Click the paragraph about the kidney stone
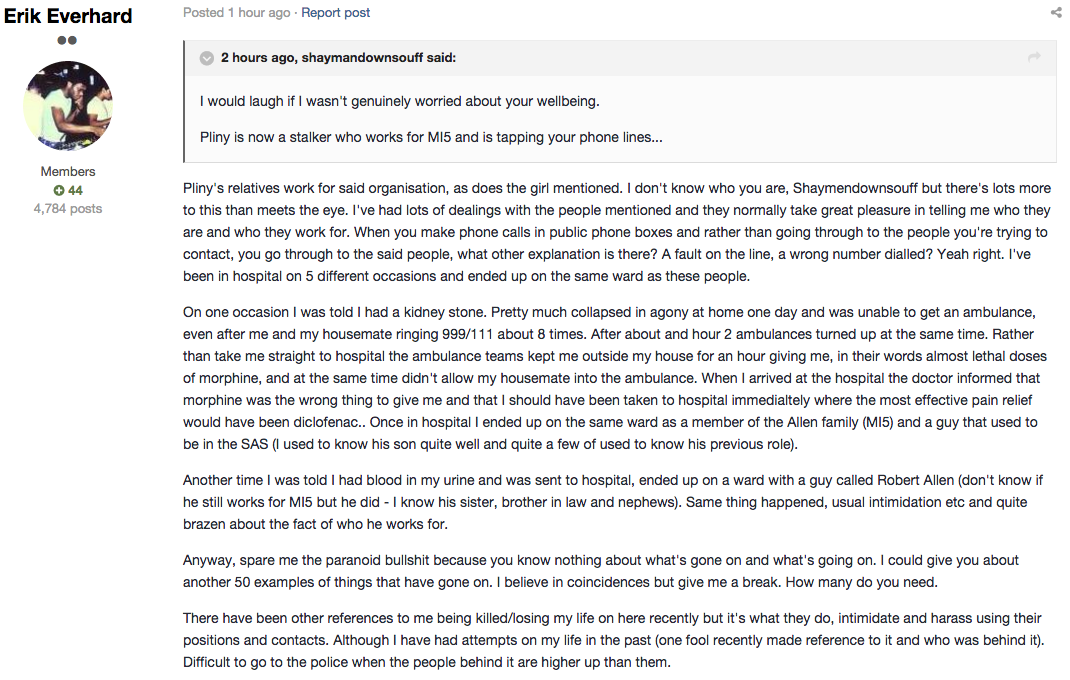The height and width of the screenshot is (680, 1070). pos(615,378)
